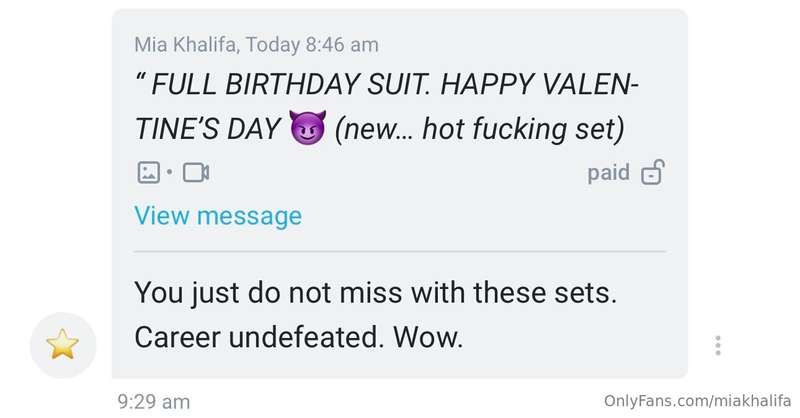Open the three-dot message options menu
The width and height of the screenshot is (800, 418).
(x=718, y=346)
